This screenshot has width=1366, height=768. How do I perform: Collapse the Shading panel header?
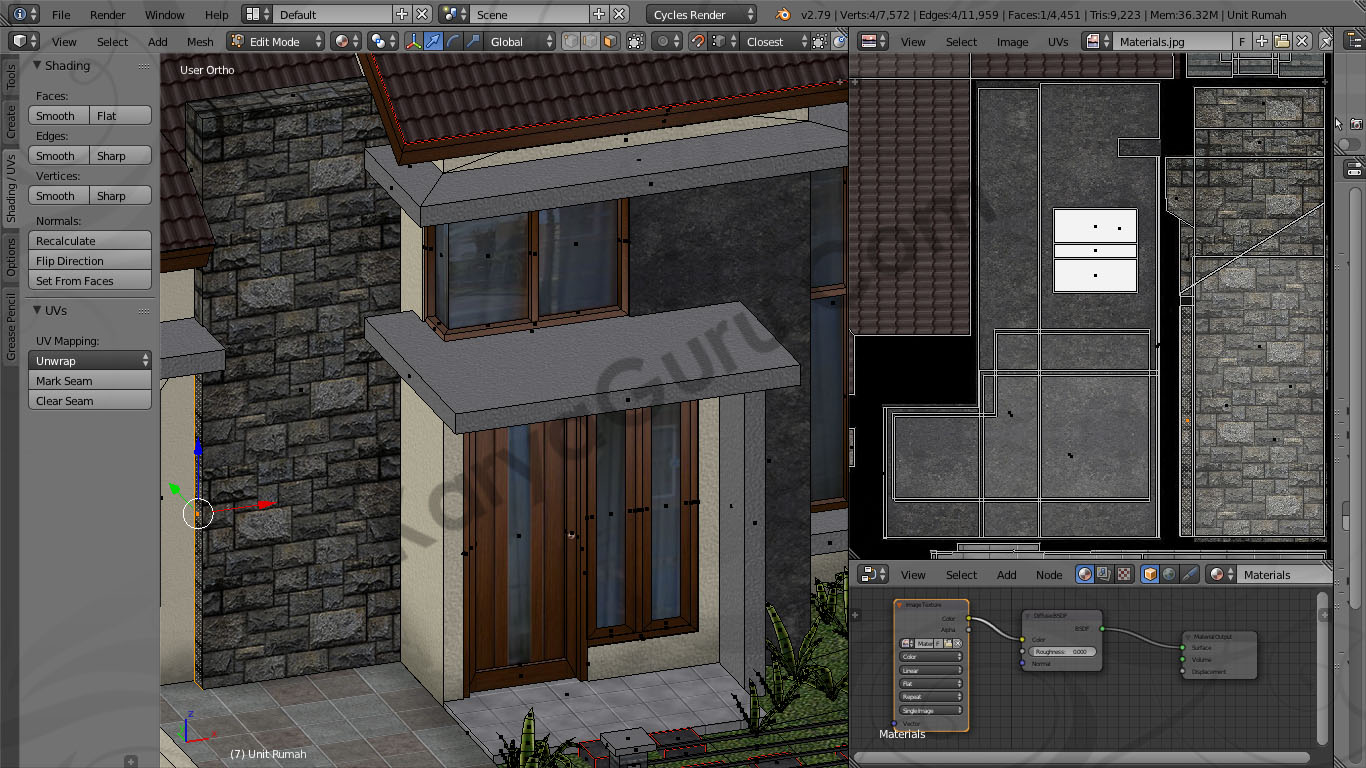coord(67,66)
